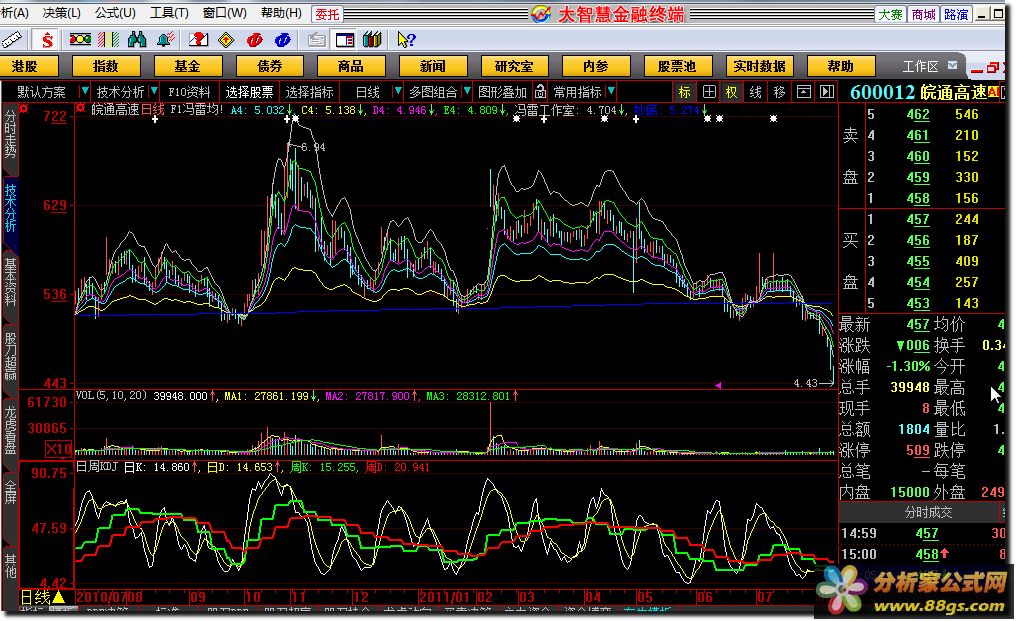Click the 指数 yellow button

pyautogui.click(x=106, y=66)
